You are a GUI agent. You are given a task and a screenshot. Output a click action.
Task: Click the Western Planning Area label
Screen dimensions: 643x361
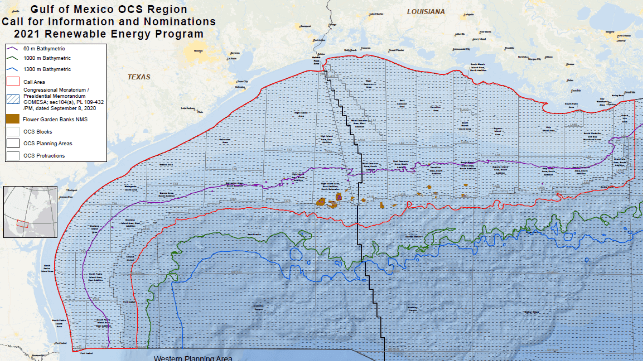point(193,358)
